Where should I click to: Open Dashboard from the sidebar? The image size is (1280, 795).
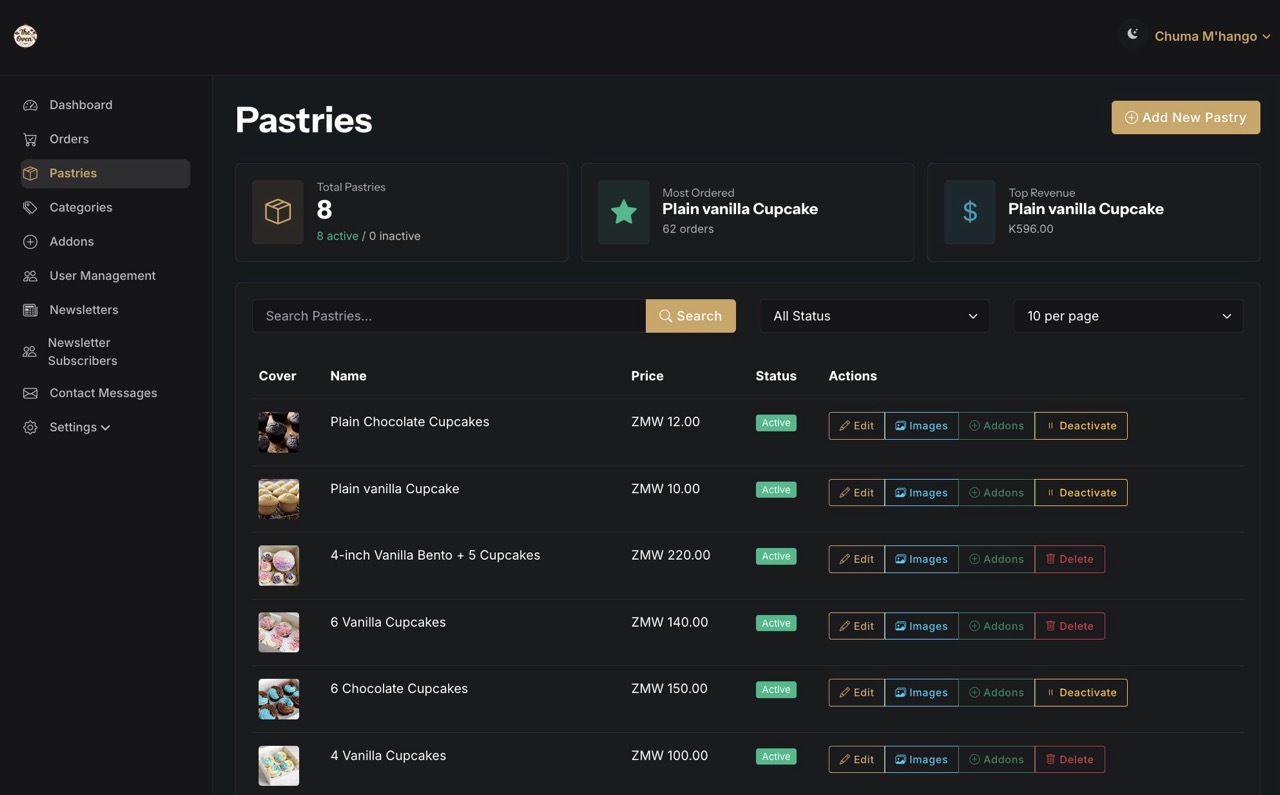pyautogui.click(x=80, y=105)
